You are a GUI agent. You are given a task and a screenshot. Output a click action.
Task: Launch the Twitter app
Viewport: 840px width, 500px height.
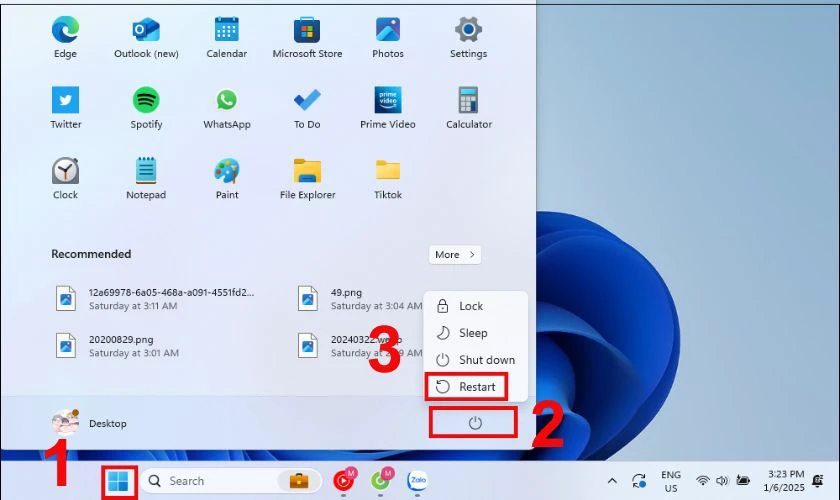[65, 107]
